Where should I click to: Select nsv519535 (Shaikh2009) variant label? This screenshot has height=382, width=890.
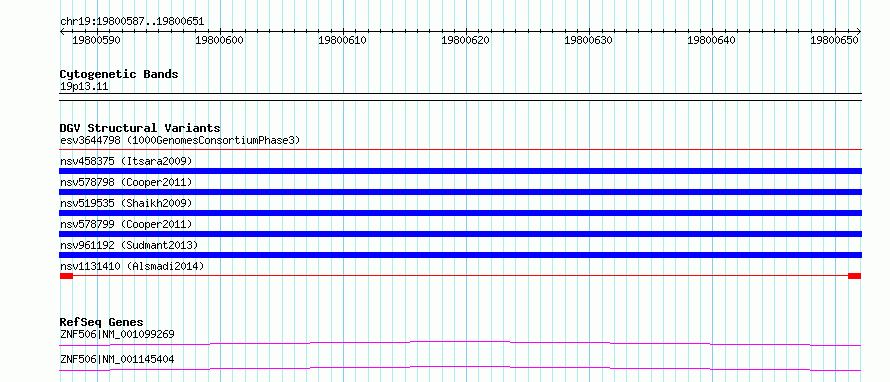(126, 203)
